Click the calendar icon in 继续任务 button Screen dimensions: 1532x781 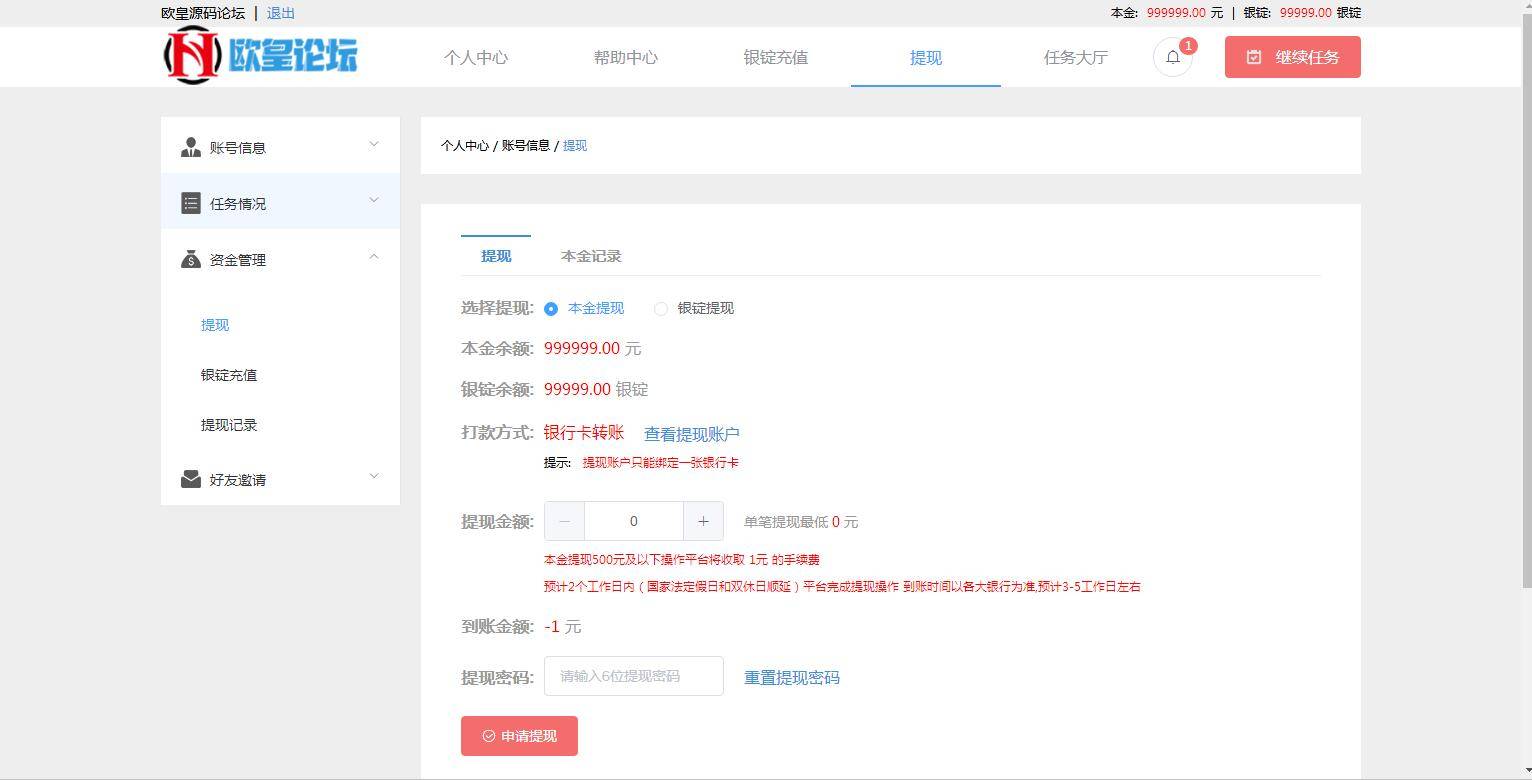tap(1254, 57)
